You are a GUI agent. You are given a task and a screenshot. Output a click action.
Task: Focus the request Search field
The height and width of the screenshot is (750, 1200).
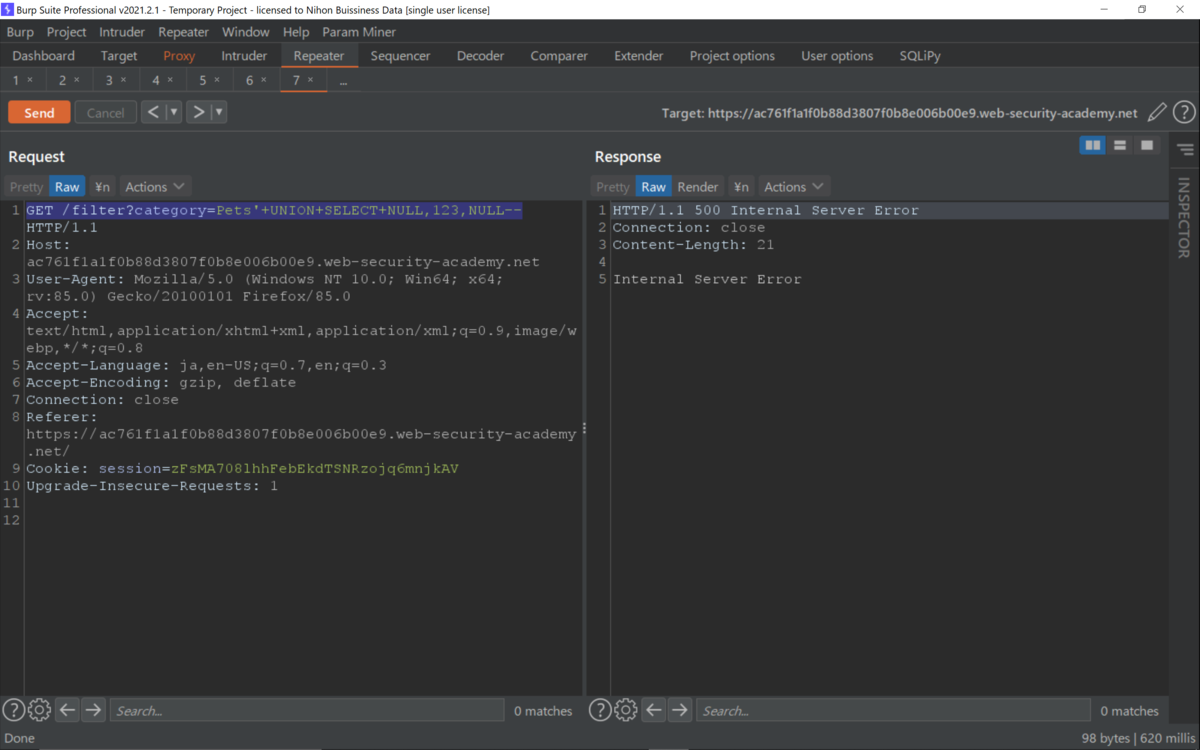pos(306,710)
